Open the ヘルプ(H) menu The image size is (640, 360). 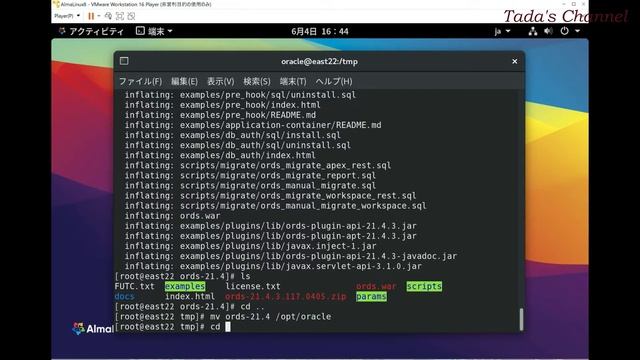(333, 81)
